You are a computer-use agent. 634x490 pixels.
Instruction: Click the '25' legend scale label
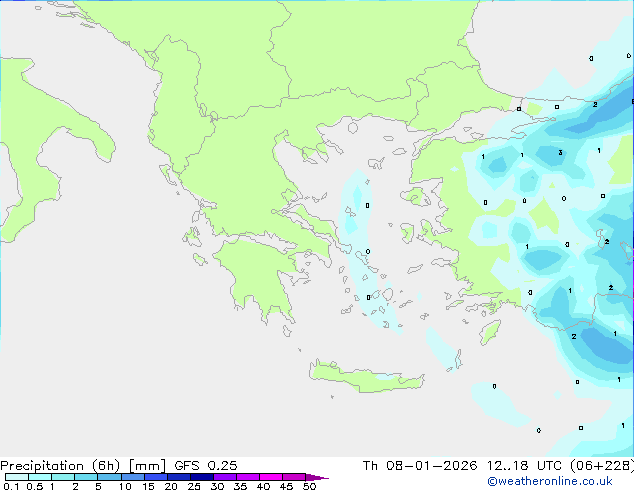[194, 486]
